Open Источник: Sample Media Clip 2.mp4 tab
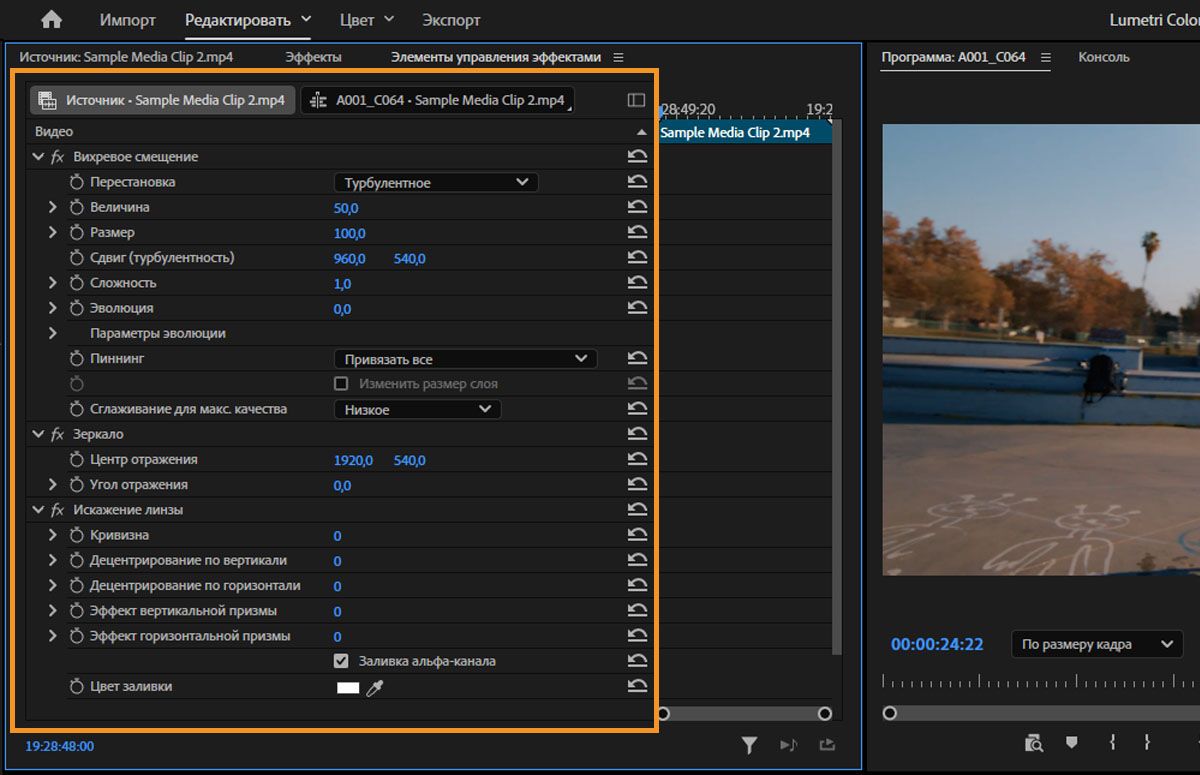The height and width of the screenshot is (775, 1200). point(126,57)
